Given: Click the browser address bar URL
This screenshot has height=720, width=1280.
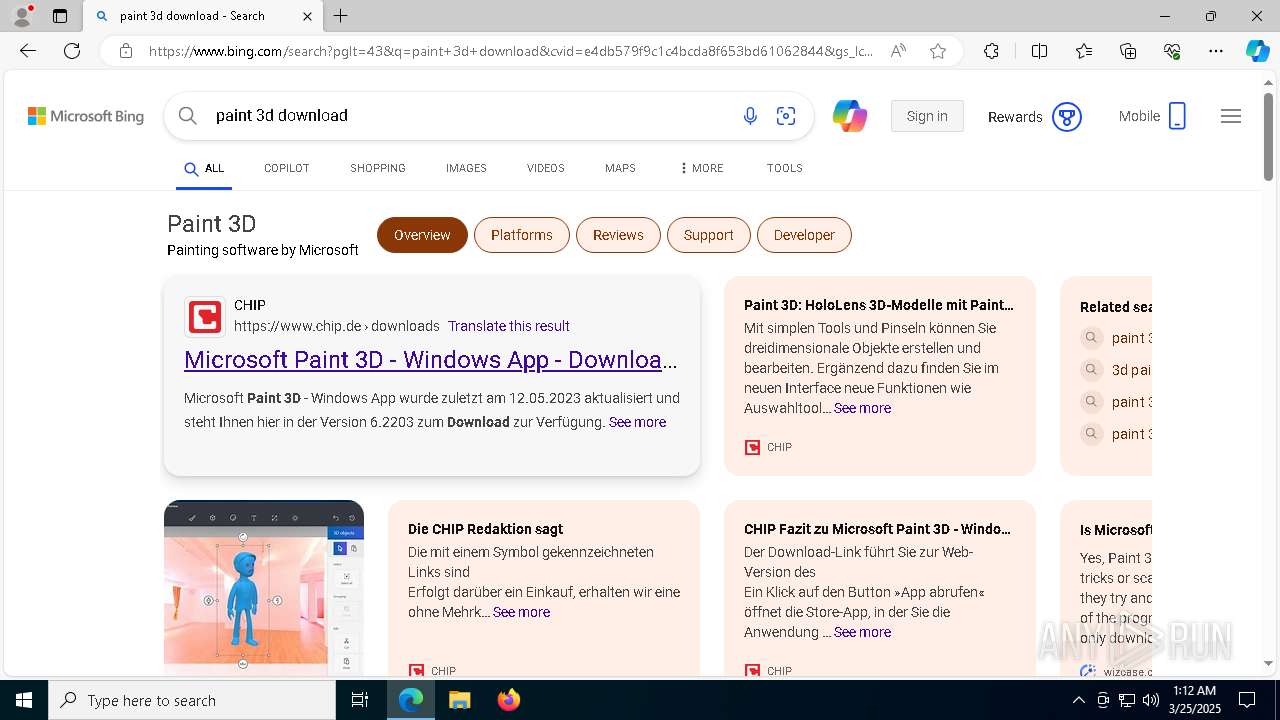Looking at the screenshot, I should (510, 51).
